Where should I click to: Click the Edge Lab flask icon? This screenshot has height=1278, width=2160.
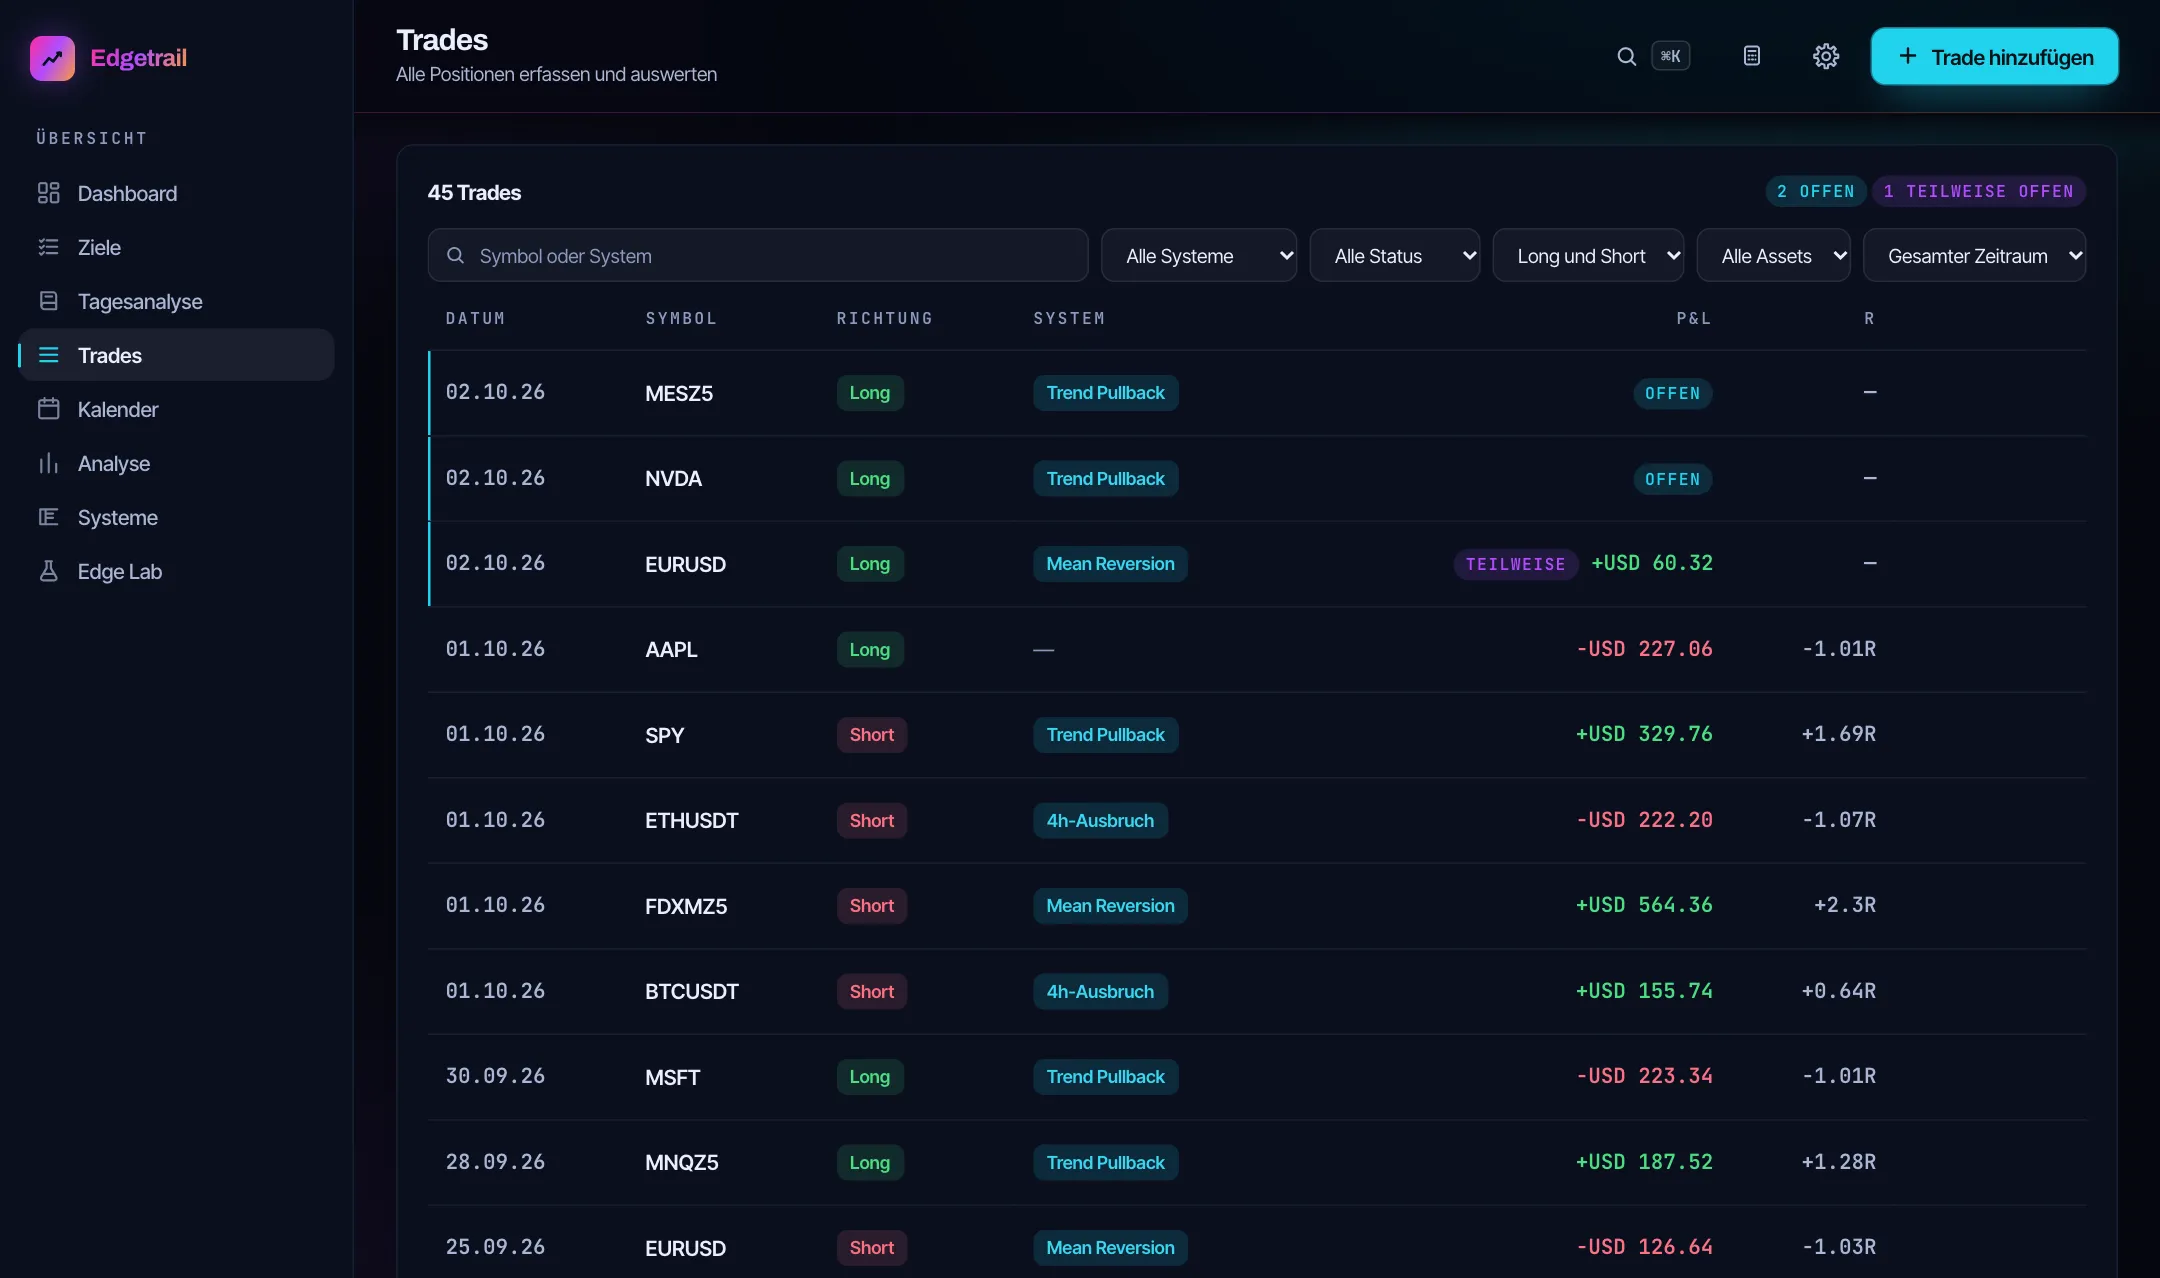(48, 571)
